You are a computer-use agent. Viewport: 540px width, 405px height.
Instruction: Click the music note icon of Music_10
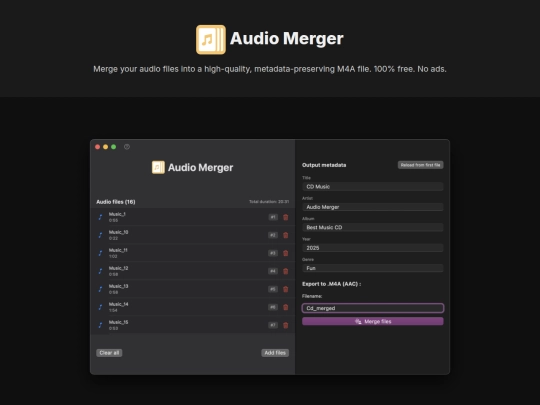(100, 235)
